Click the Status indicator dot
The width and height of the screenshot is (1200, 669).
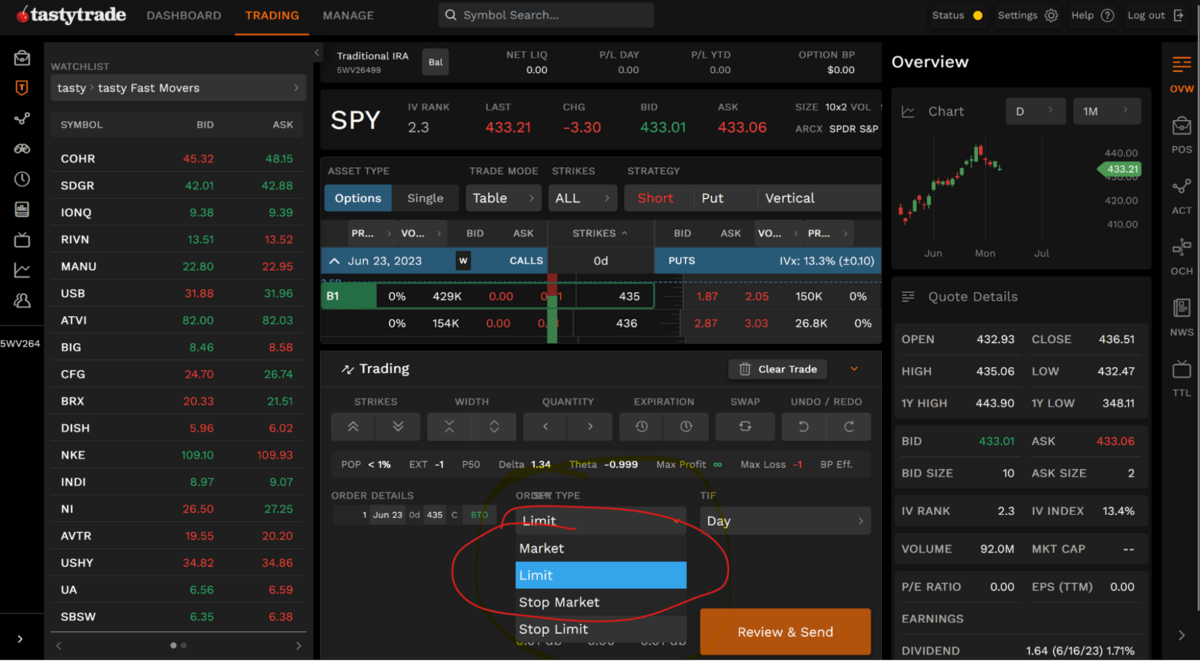977,15
